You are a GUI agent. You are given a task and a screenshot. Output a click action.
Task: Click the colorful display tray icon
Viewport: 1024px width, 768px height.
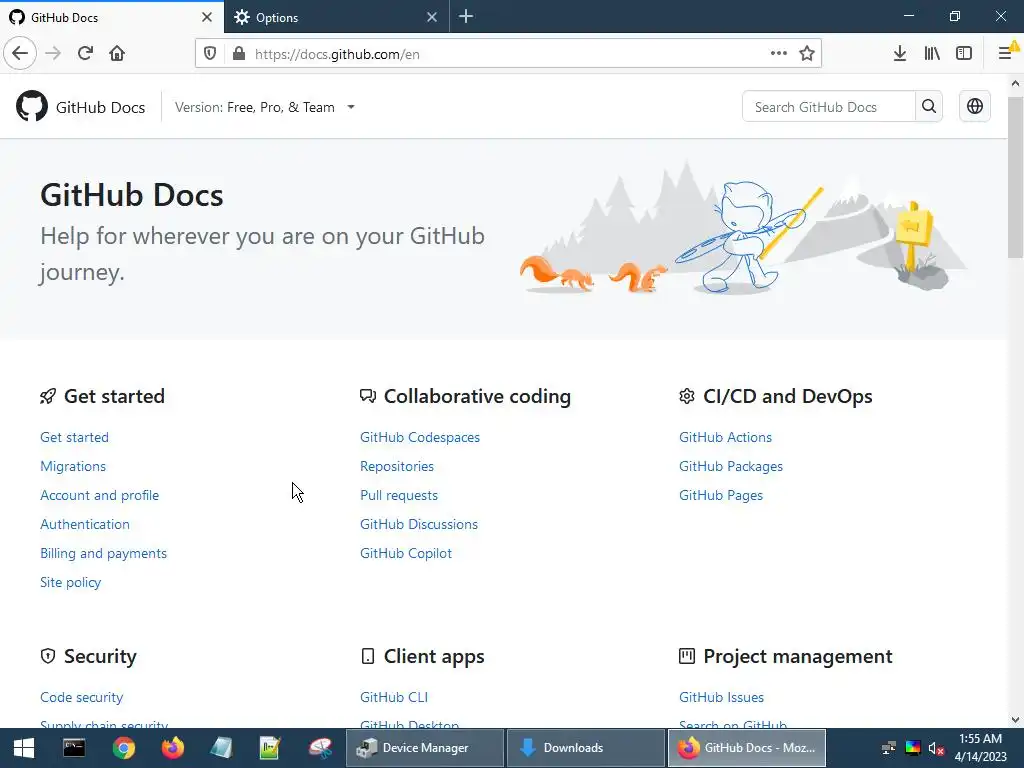tap(913, 748)
